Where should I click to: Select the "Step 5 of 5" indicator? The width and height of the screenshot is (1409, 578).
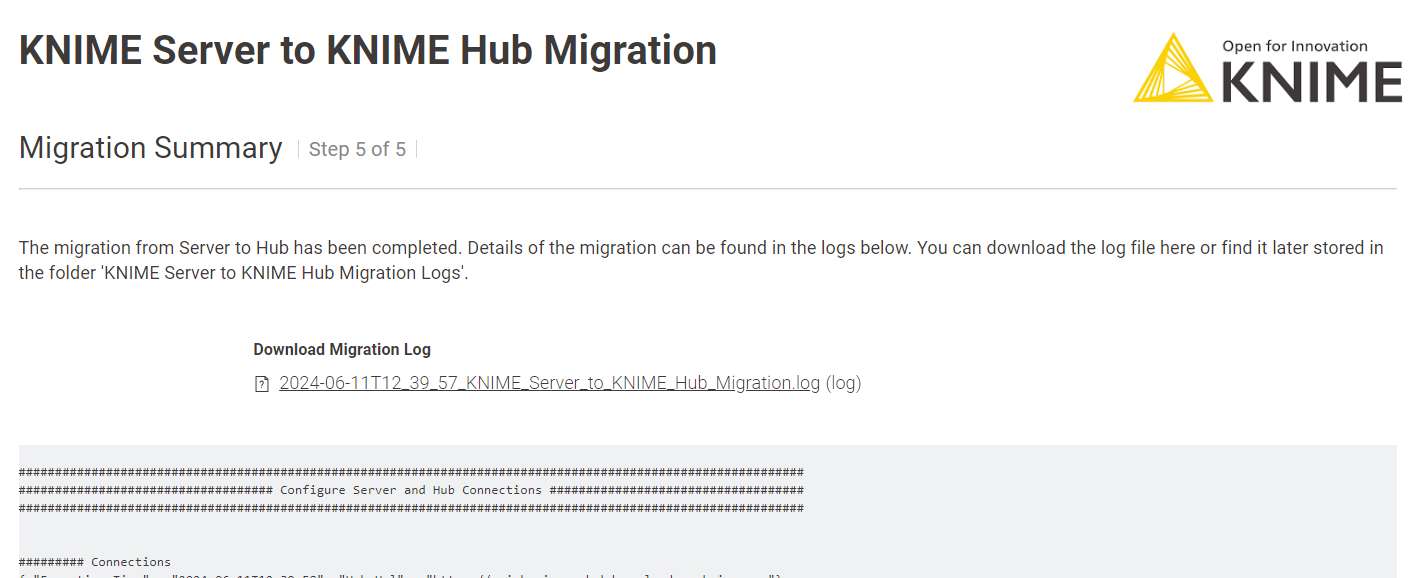[357, 150]
